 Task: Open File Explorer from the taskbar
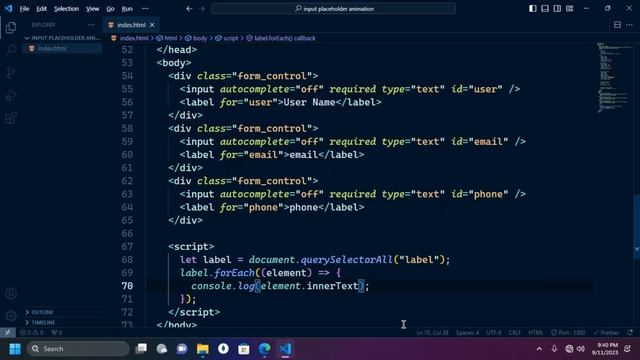pyautogui.click(x=202, y=349)
